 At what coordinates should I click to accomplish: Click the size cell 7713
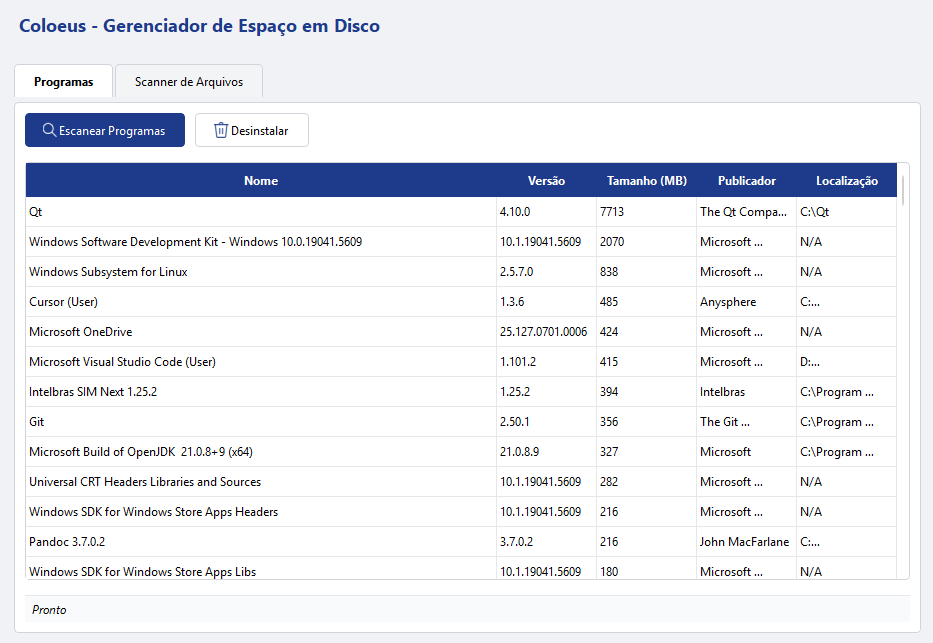coord(646,212)
